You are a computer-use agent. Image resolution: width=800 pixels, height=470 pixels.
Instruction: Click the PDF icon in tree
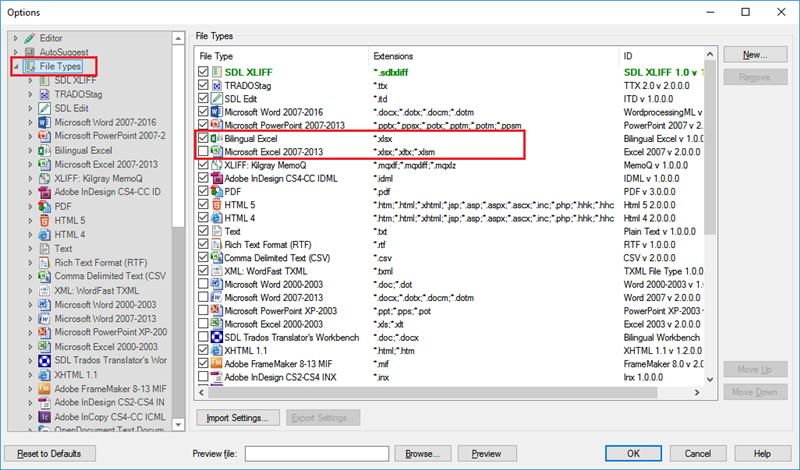[44, 207]
